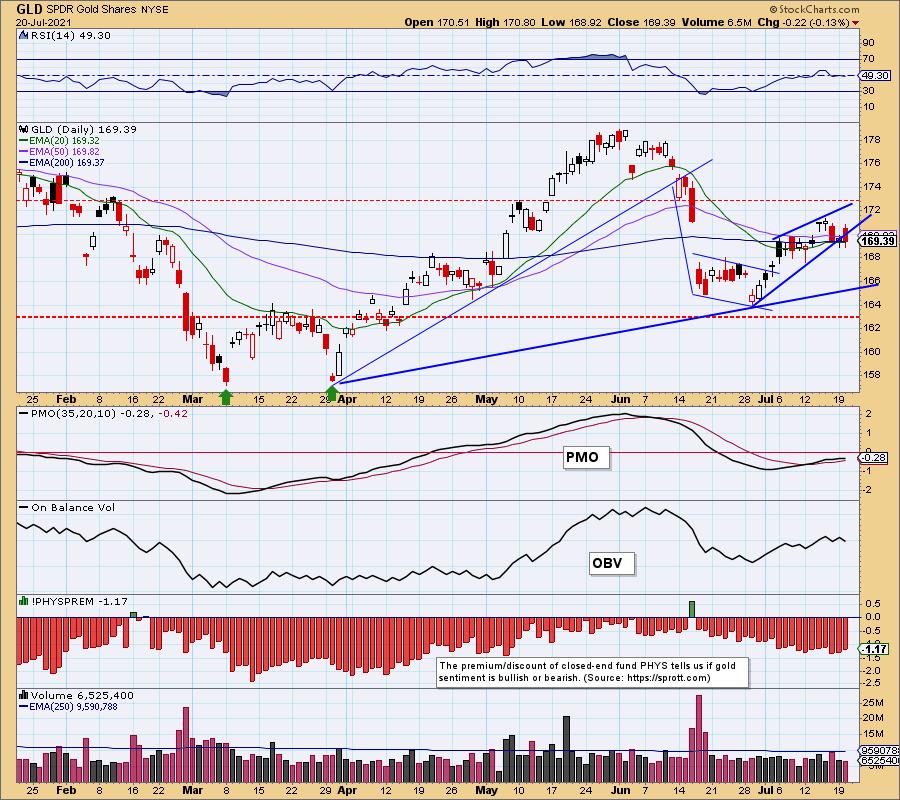Viewport: 900px width, 800px height.
Task: Click the green up-arrow marker beside Apr
Action: pyautogui.click(x=331, y=394)
